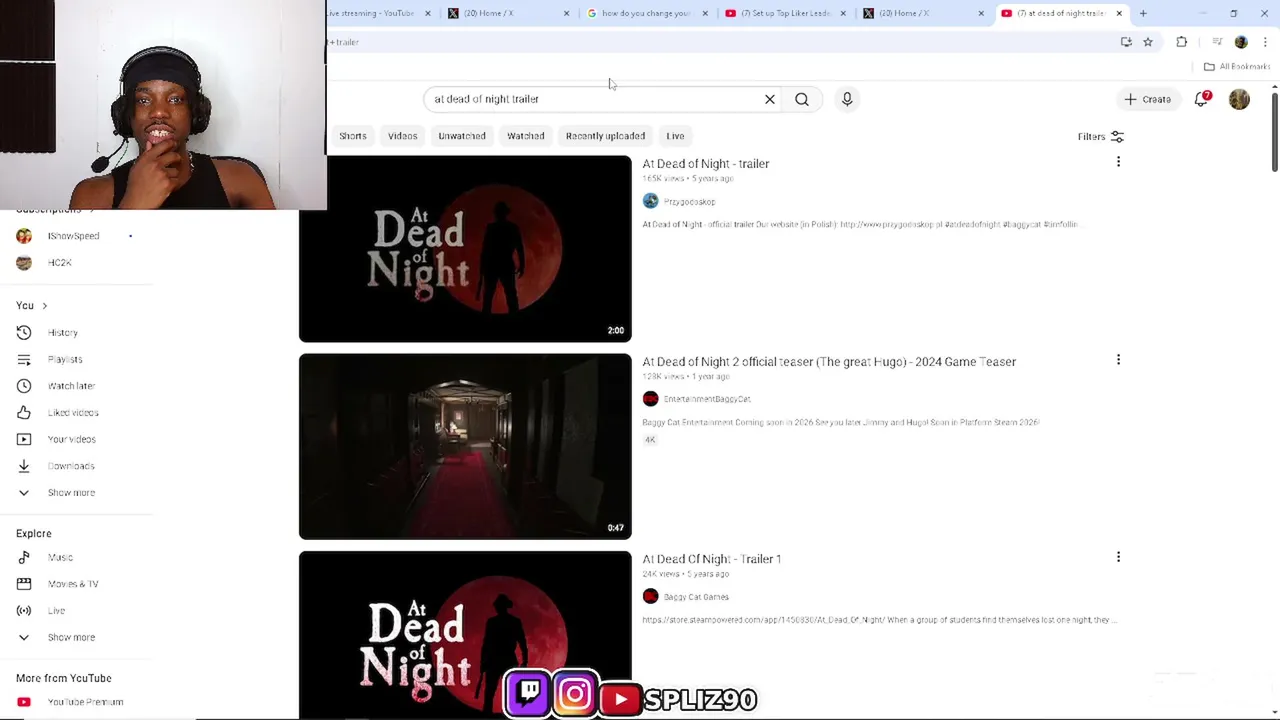Screen dimensions: 1280x720
Task: Open the title link At Dead of Night - trailer
Action: (706, 164)
